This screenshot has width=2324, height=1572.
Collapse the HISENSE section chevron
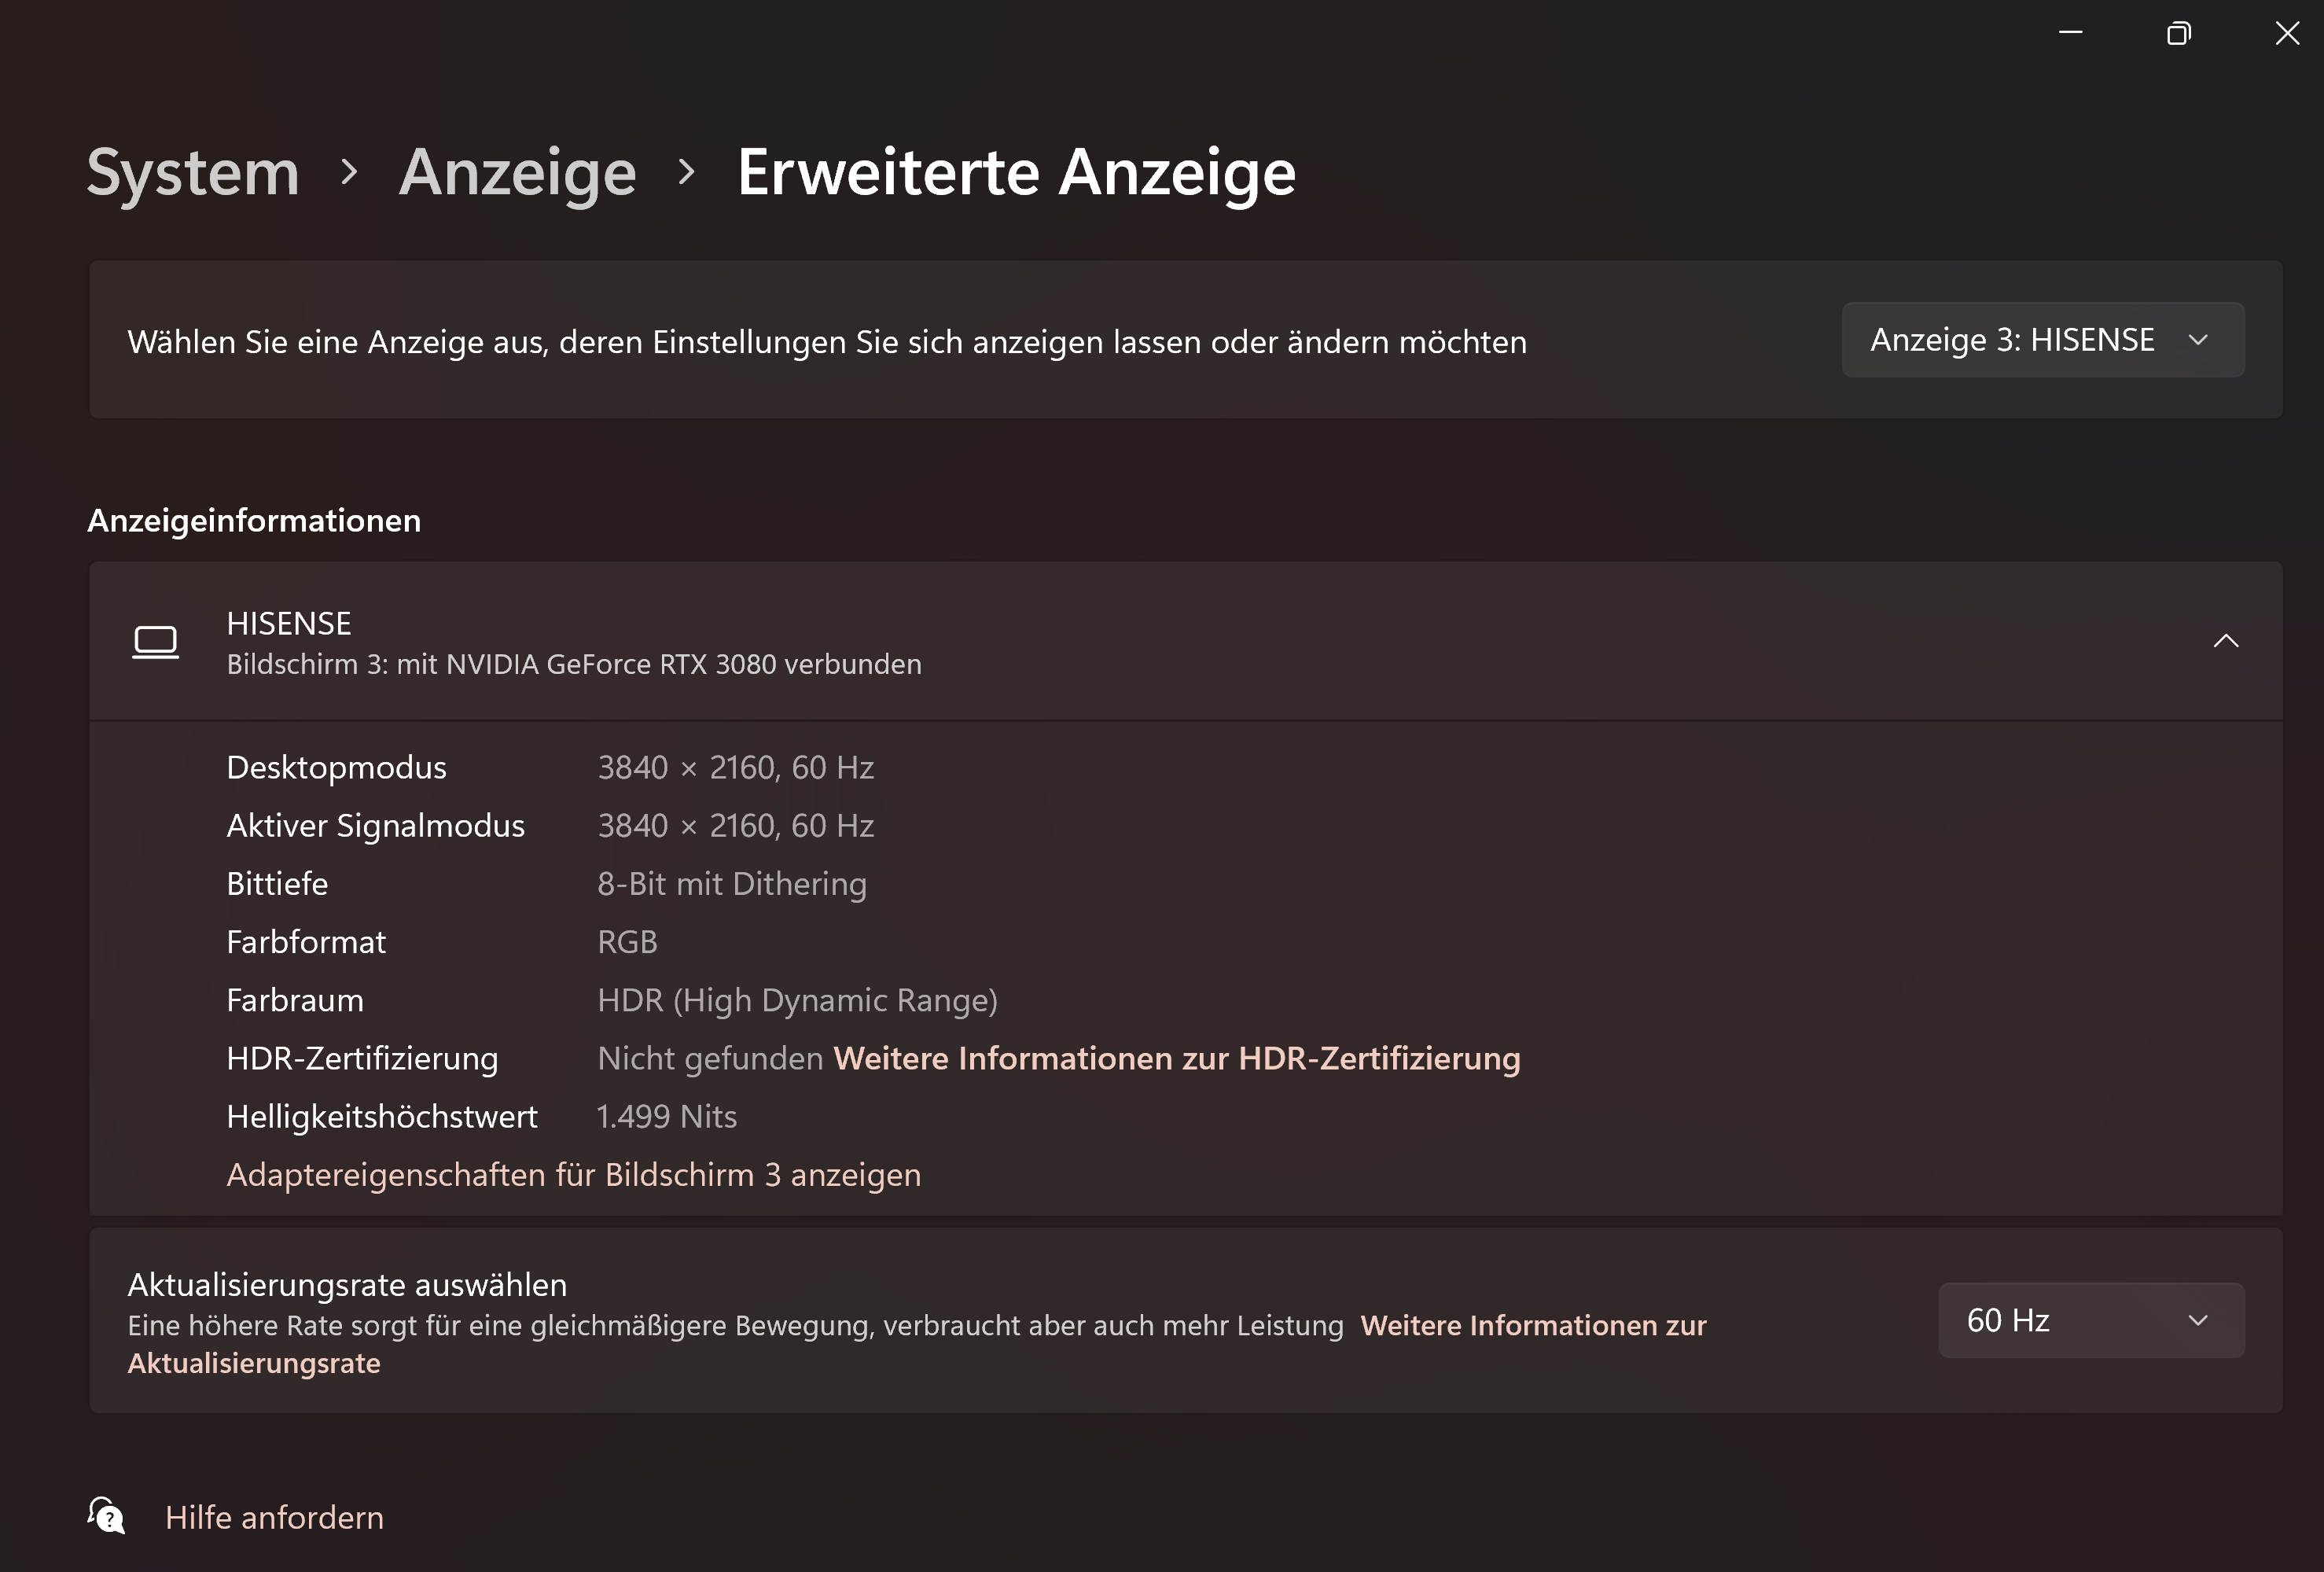2225,641
